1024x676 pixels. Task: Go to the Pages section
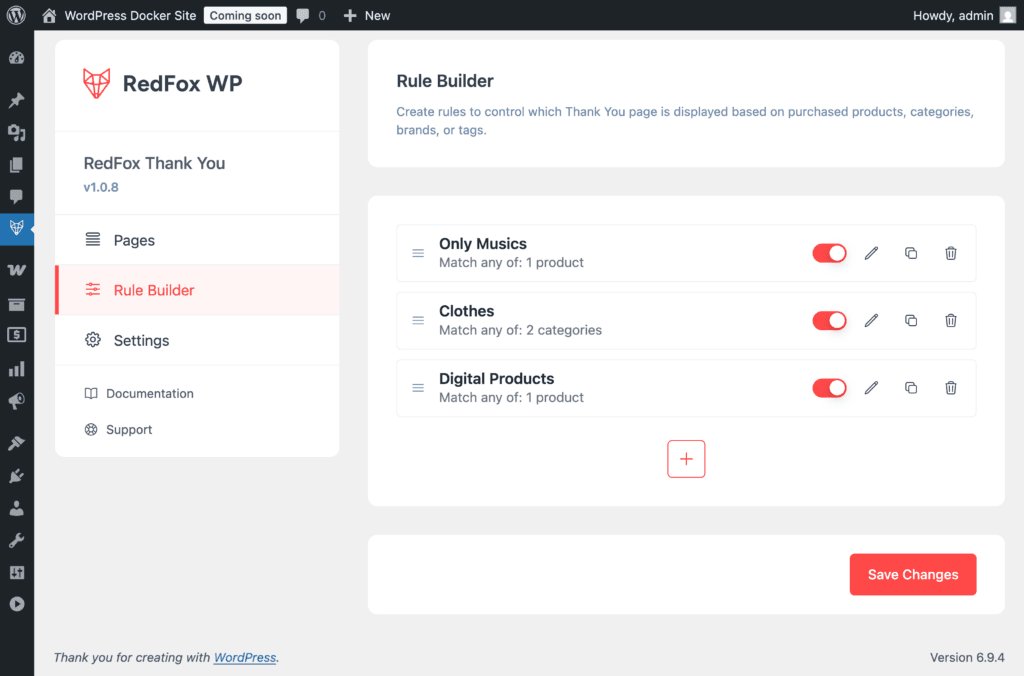pyautogui.click(x=134, y=240)
